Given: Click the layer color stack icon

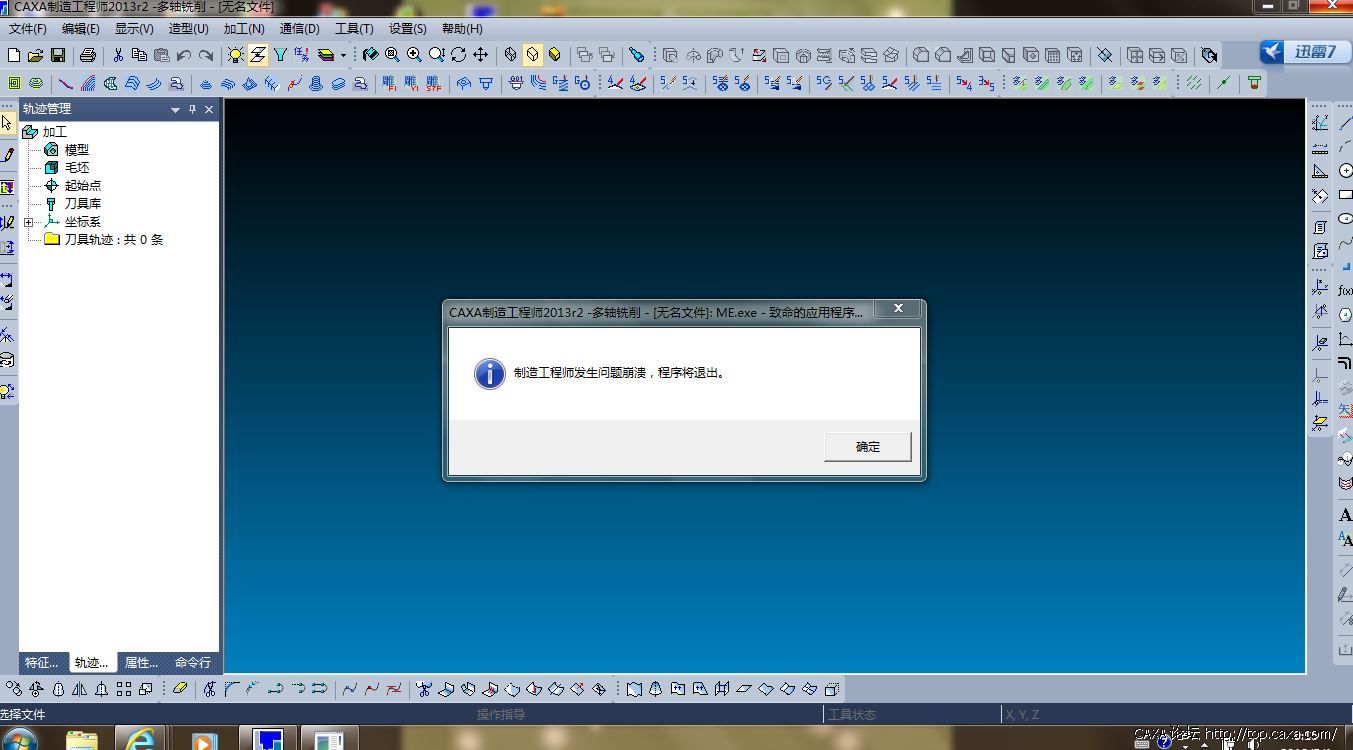Looking at the screenshot, I should pyautogui.click(x=326, y=55).
